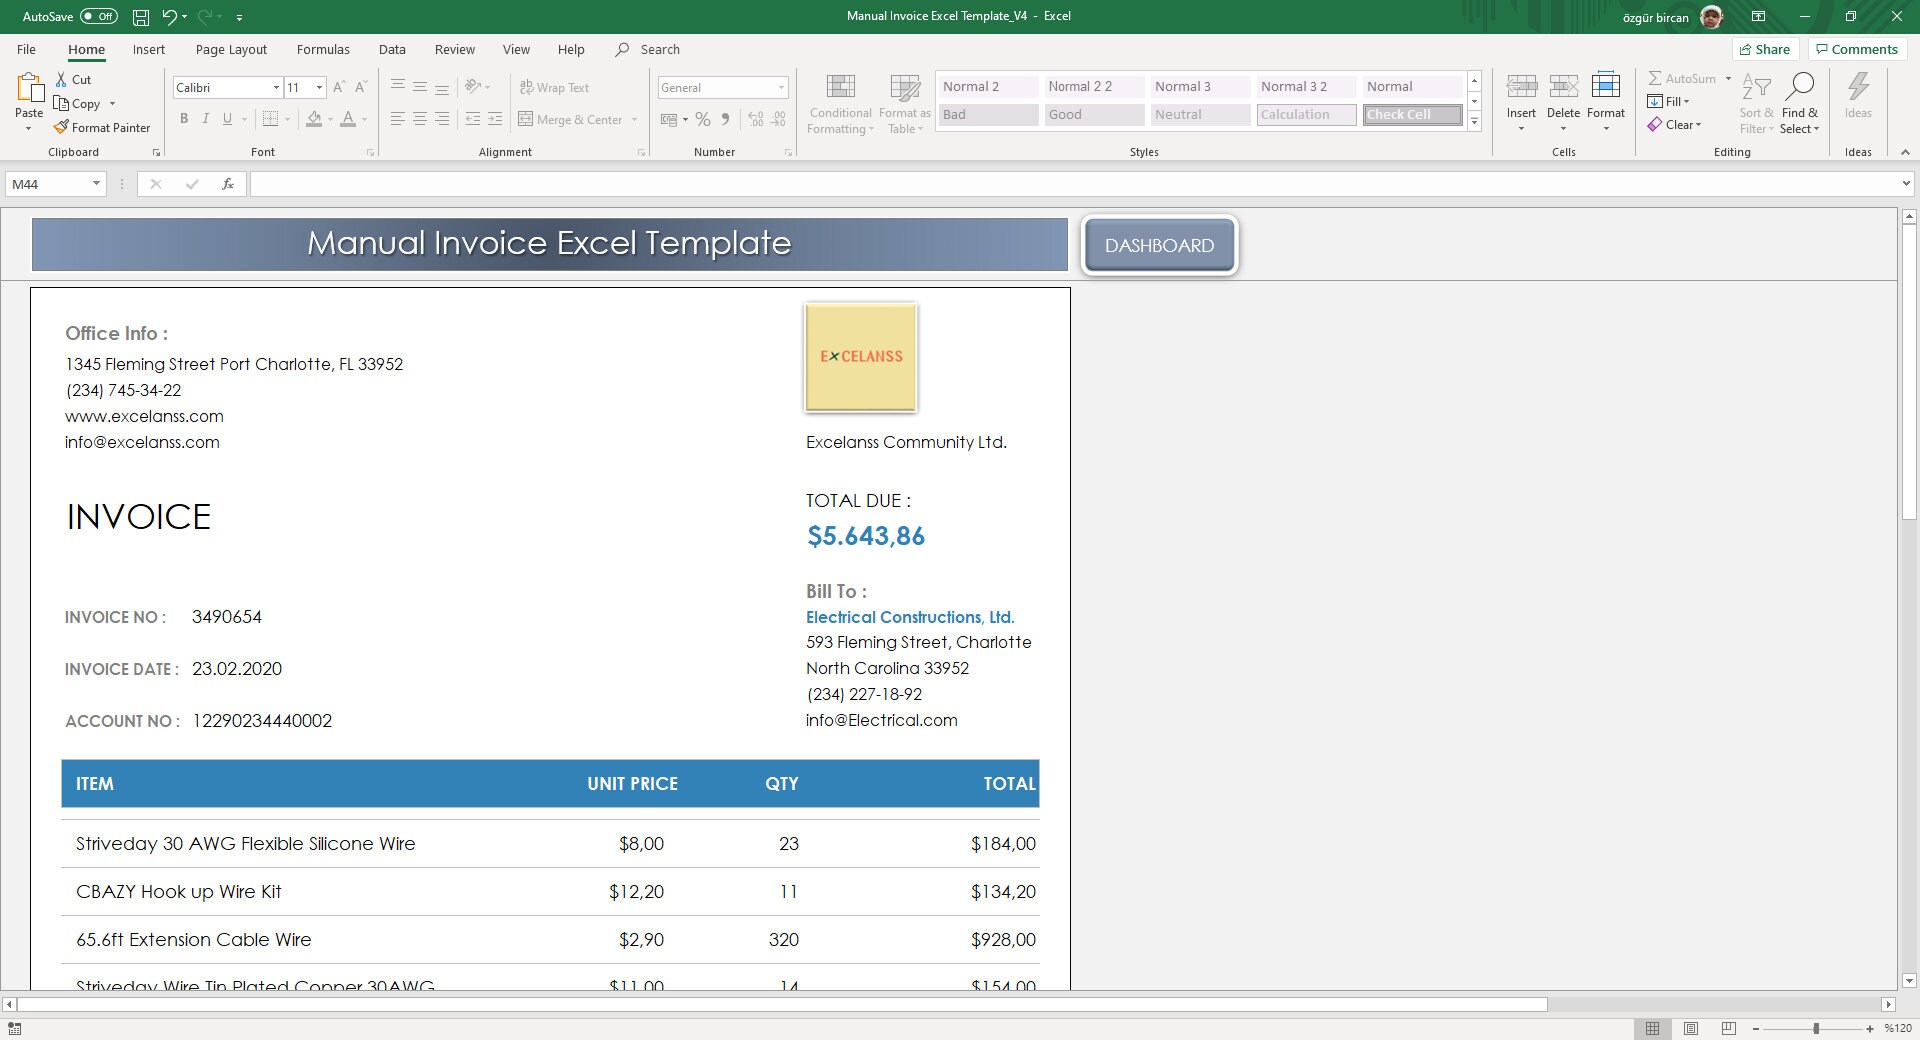Open Format as Table gallery
The height and width of the screenshot is (1040, 1920).
[905, 104]
